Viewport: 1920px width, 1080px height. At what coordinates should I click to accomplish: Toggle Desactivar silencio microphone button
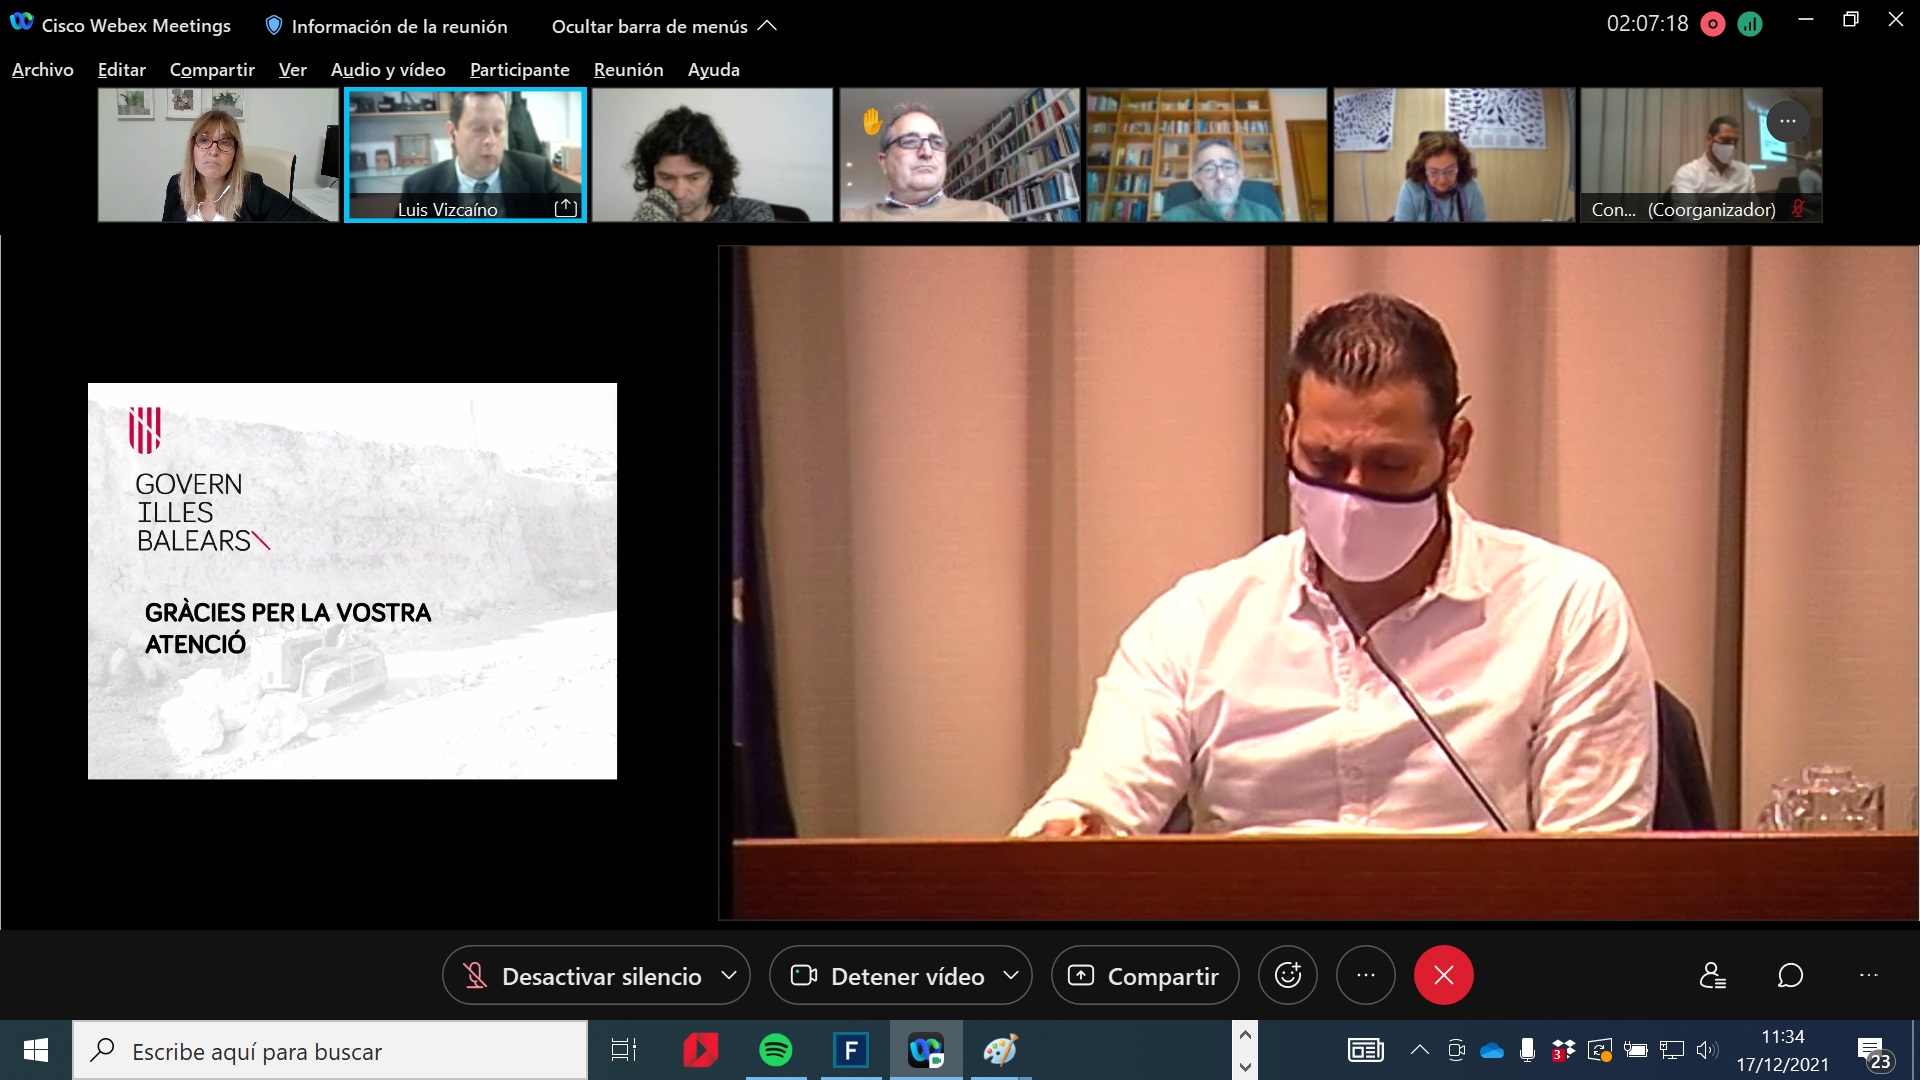pyautogui.click(x=584, y=976)
